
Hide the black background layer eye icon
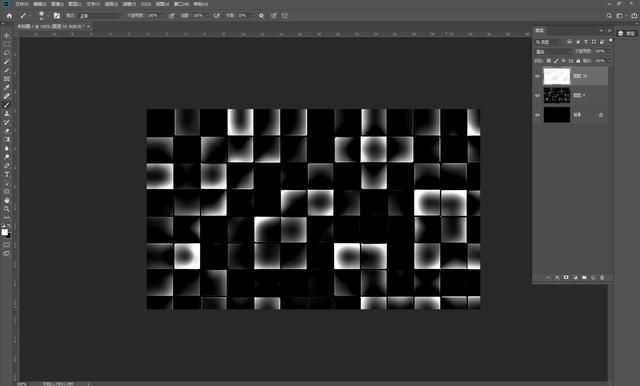click(538, 115)
